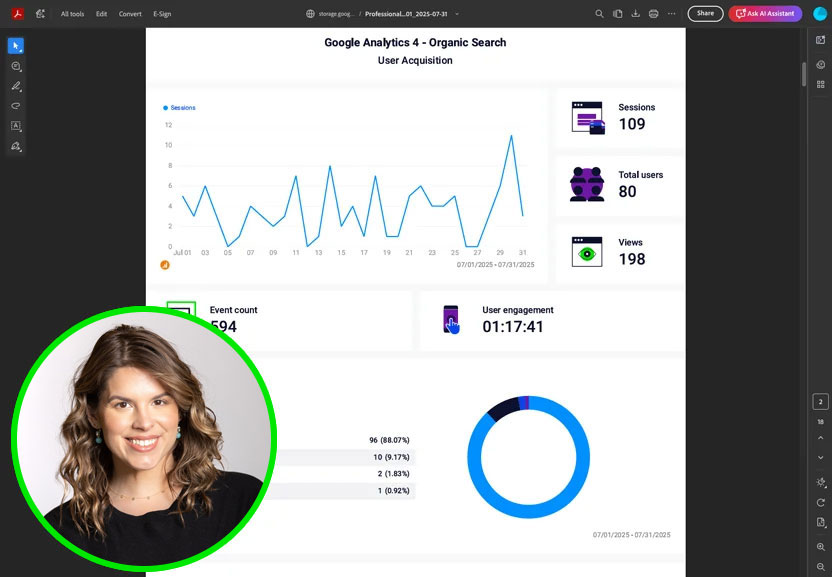The image size is (832, 577).
Task: Open the page display options icon
Action: pyautogui.click(x=820, y=522)
